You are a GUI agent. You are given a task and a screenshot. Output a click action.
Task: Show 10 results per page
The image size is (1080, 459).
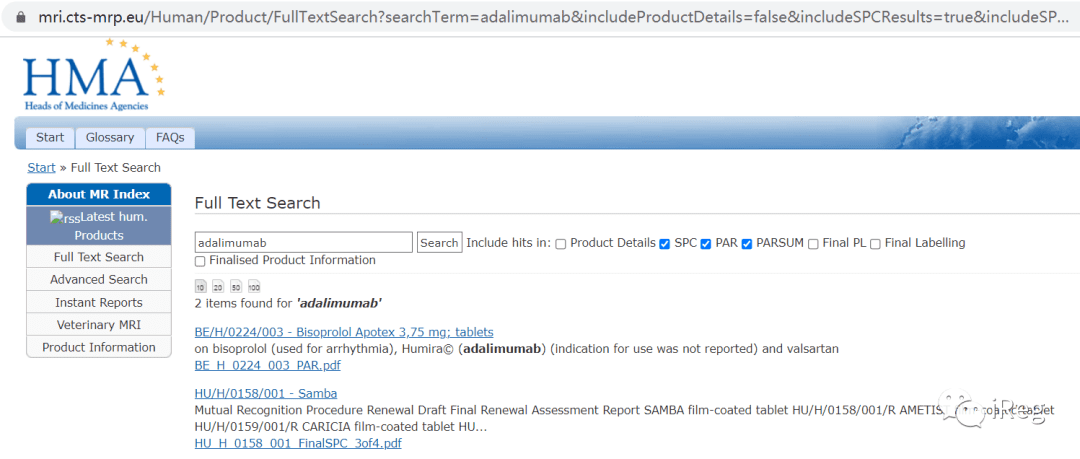(x=200, y=287)
